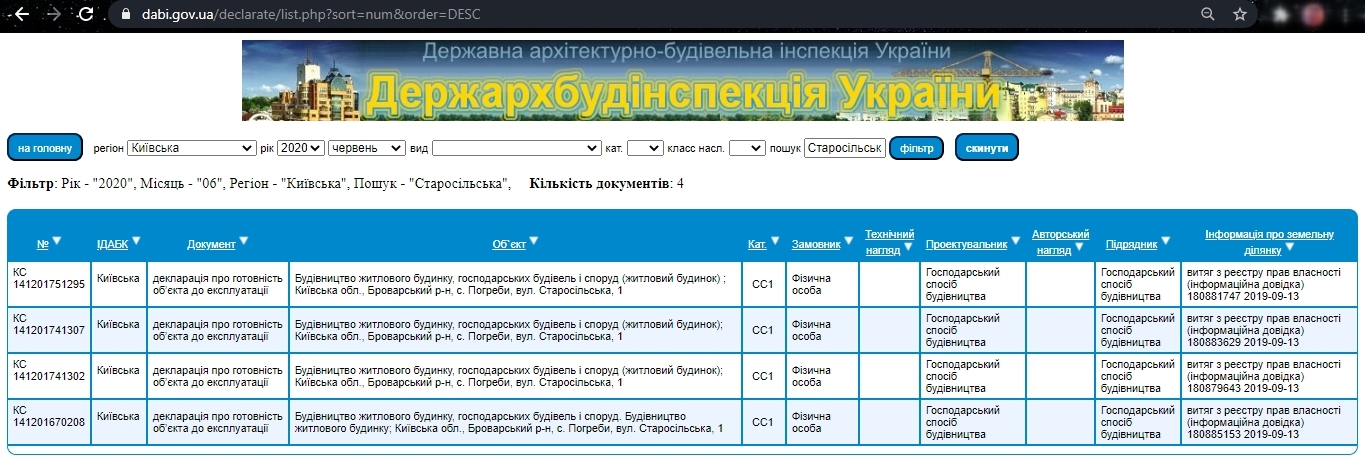Click the sort arrow next to Документ header
Image resolution: width=1365 pixels, height=460 pixels.
(x=244, y=241)
